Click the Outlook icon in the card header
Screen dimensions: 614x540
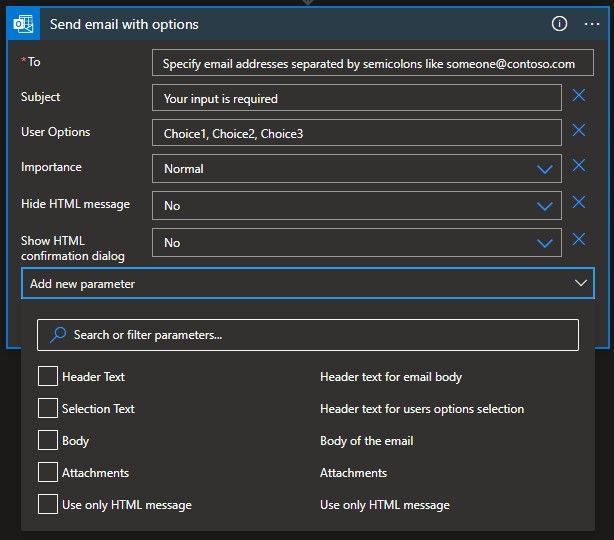(25, 24)
